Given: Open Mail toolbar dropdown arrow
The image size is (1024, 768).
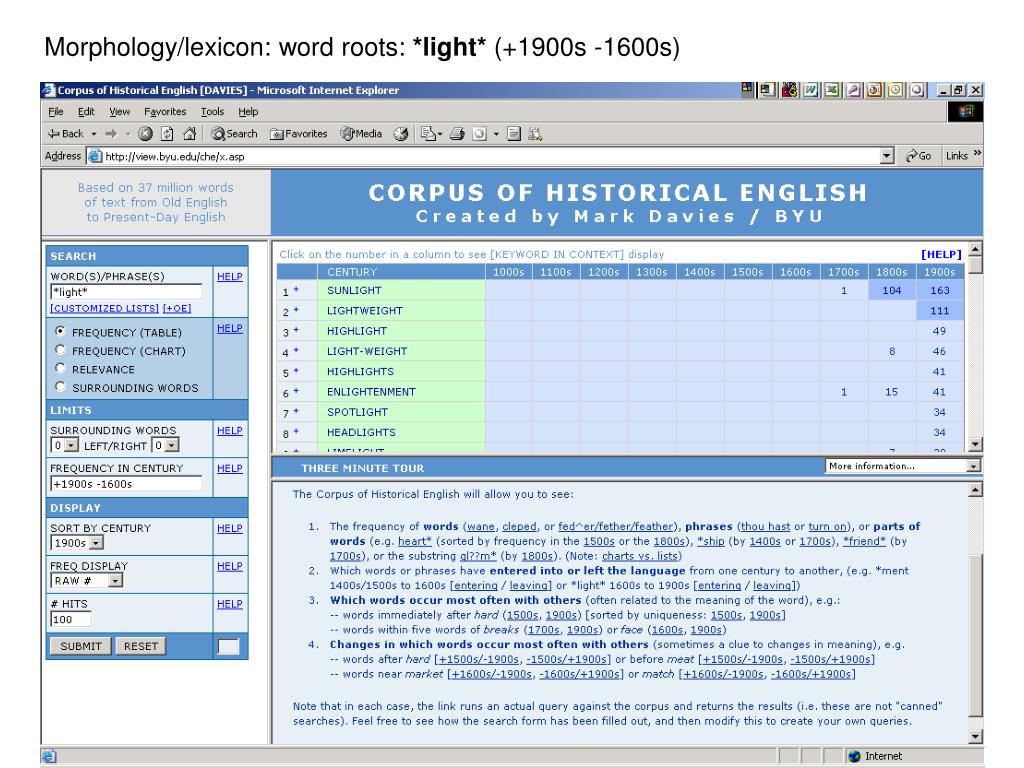Looking at the screenshot, I should click(x=440, y=134).
